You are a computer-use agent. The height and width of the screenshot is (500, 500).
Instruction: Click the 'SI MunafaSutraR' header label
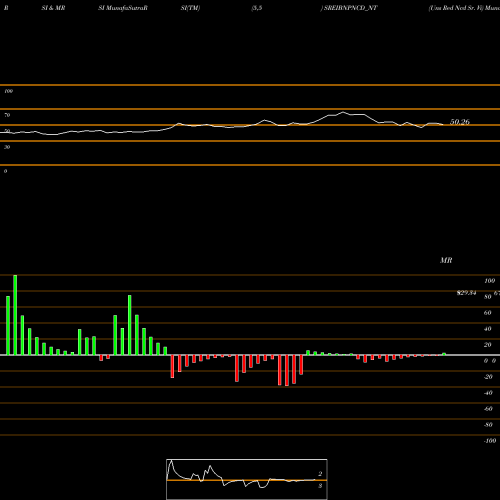tap(123, 8)
